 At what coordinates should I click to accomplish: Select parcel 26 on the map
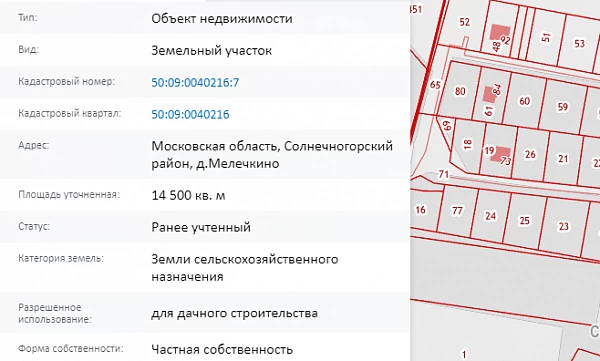coord(530,154)
